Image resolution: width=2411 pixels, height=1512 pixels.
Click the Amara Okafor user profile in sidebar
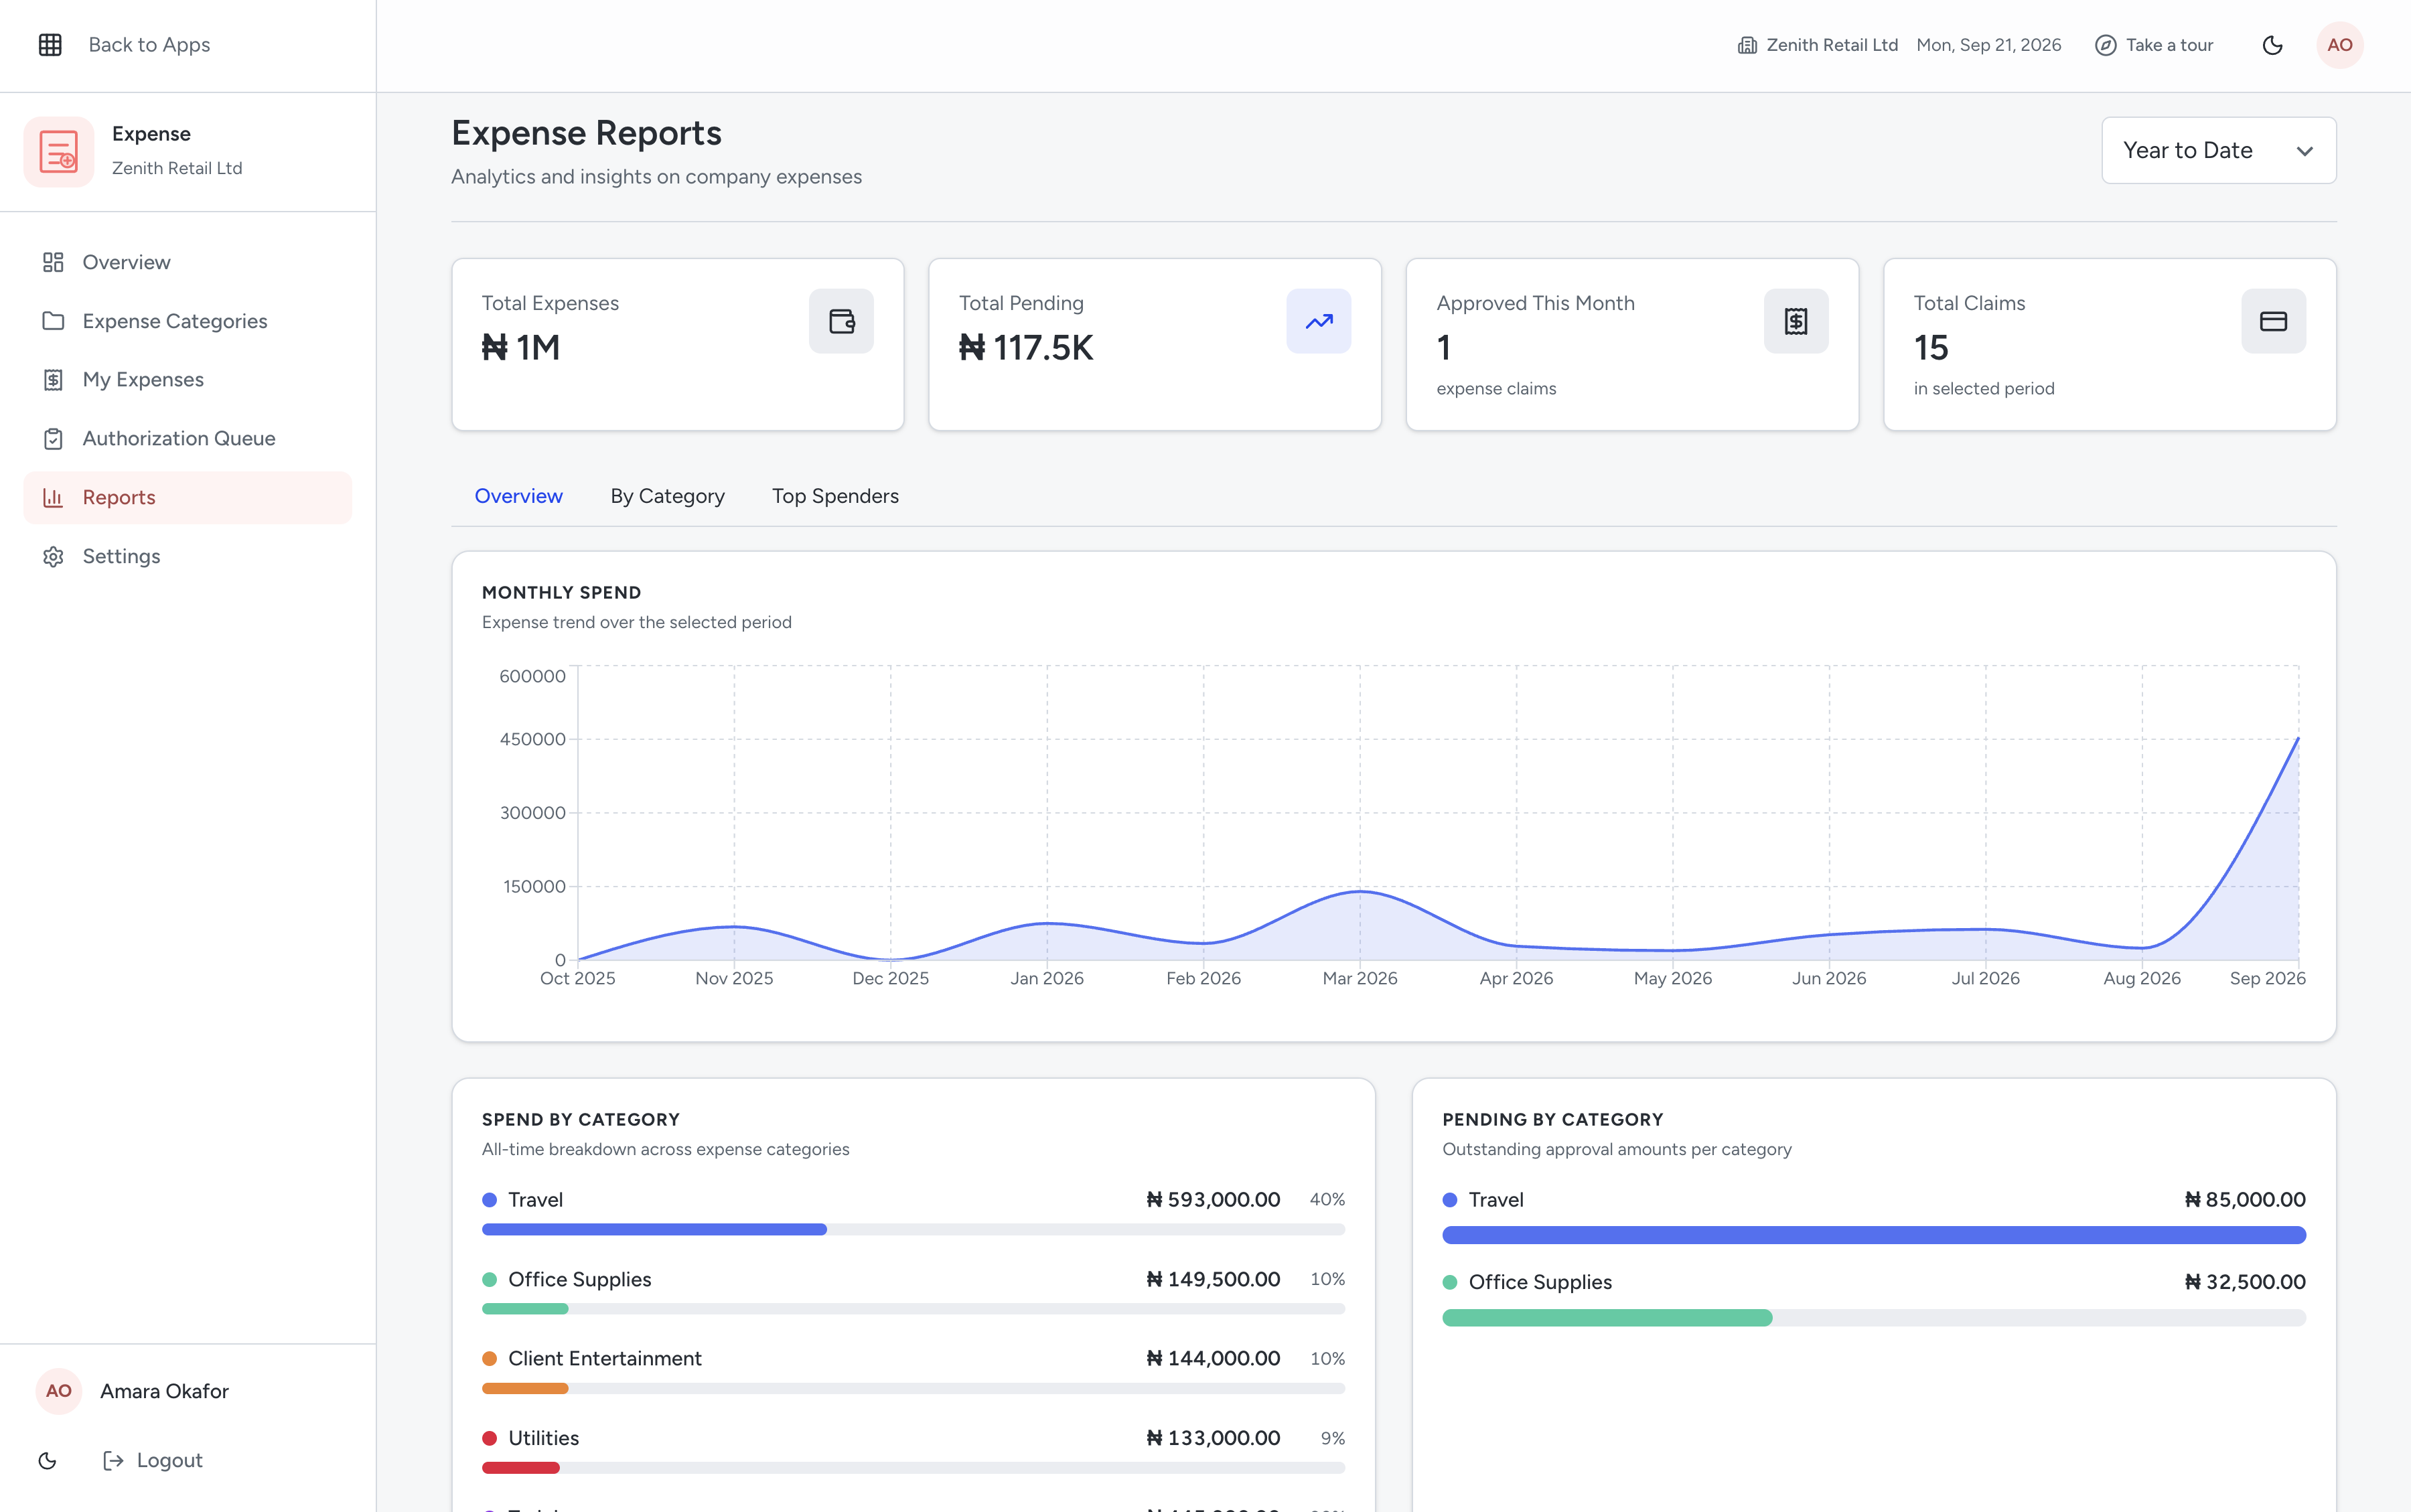(134, 1391)
